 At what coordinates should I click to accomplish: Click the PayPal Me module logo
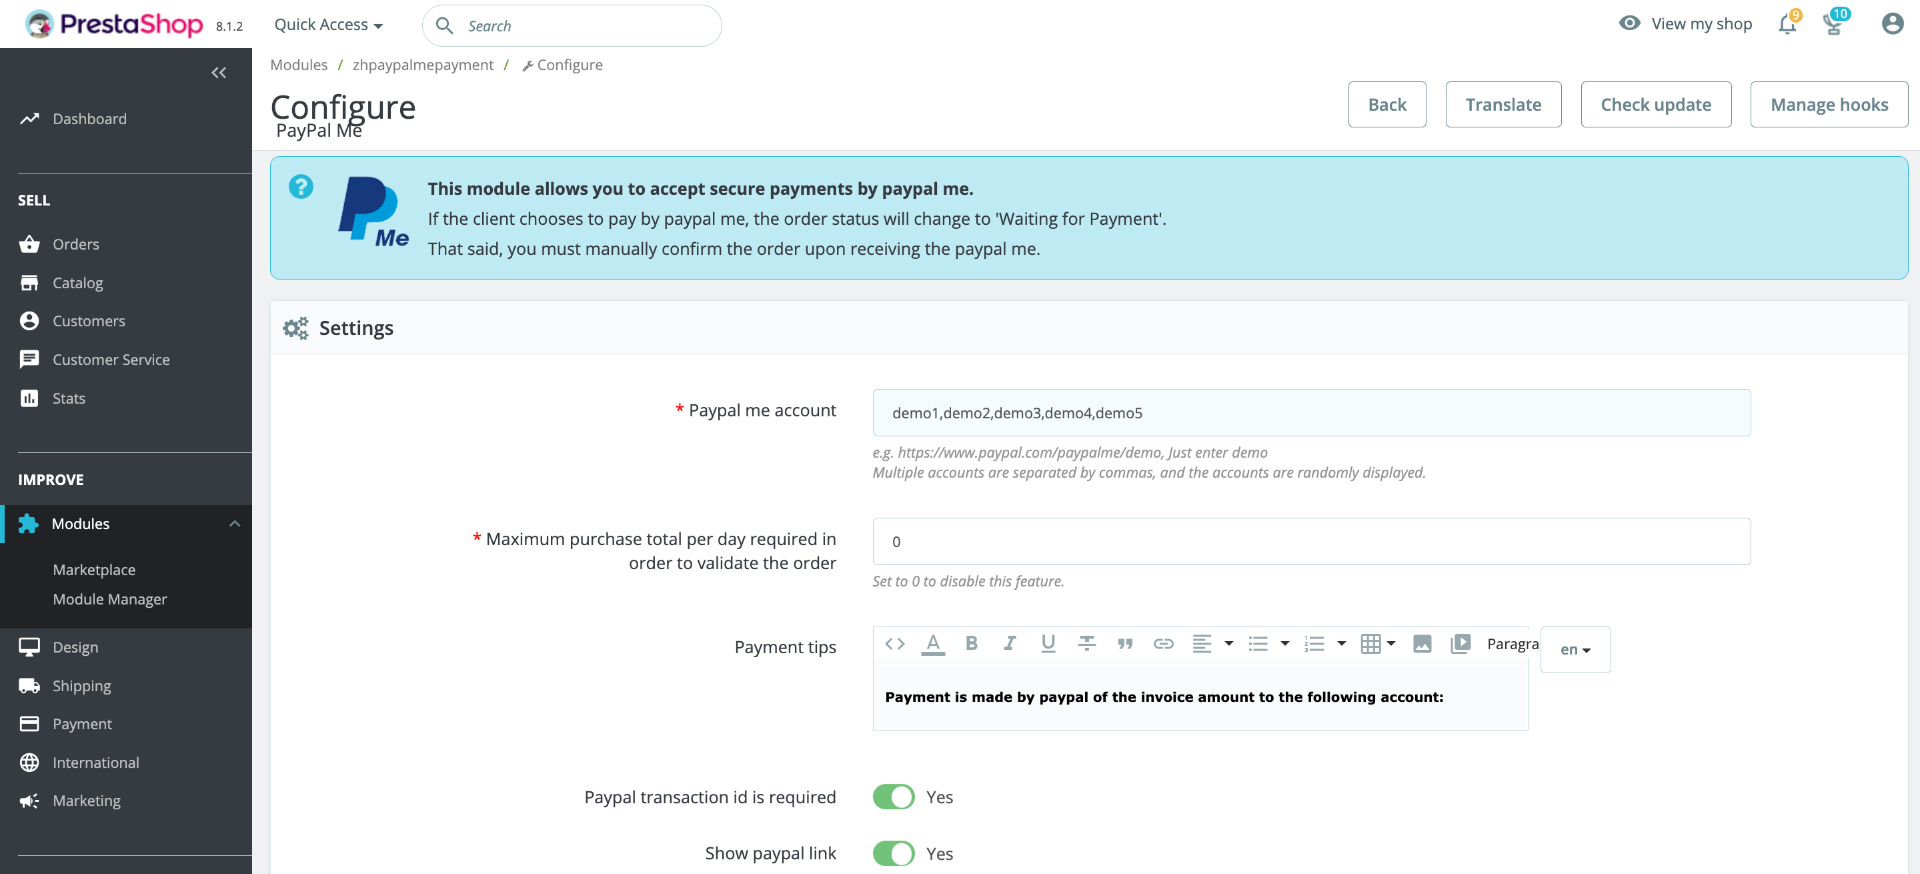point(373,212)
